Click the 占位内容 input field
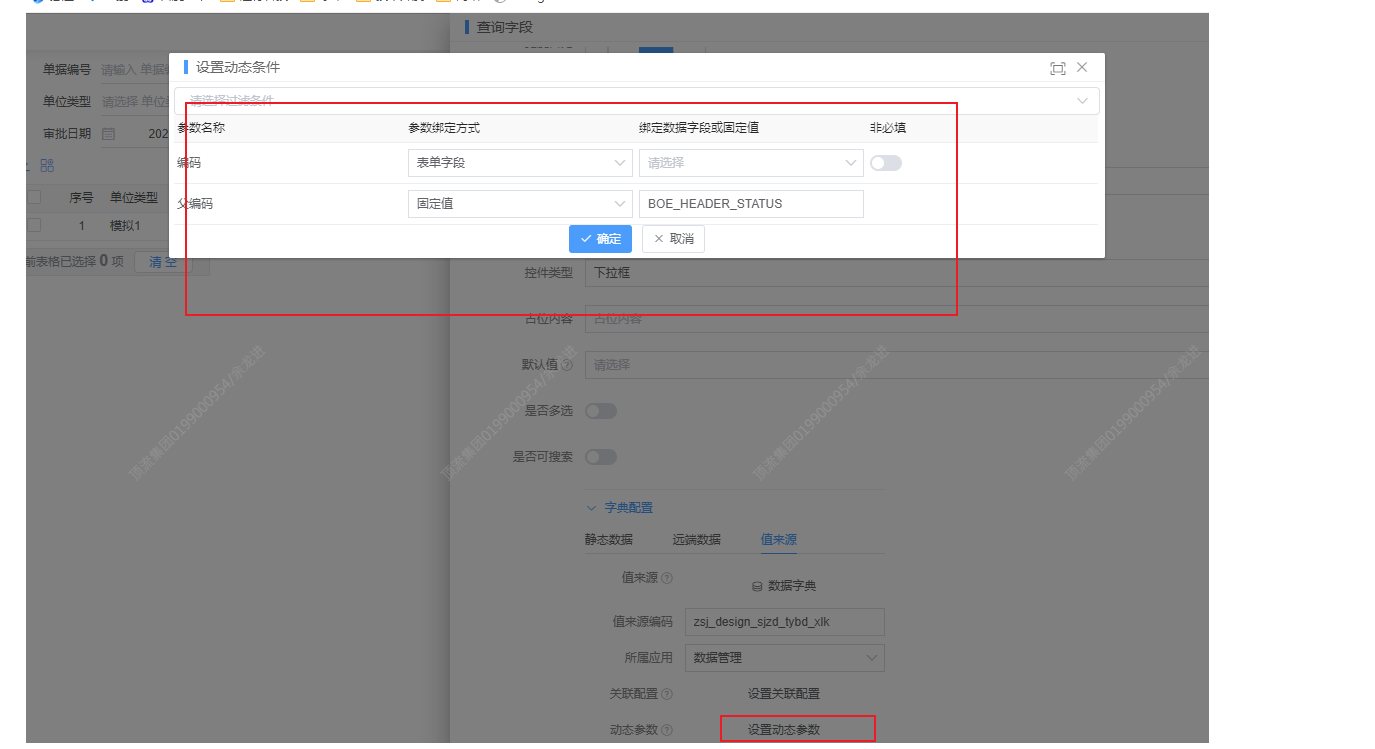 [896, 319]
